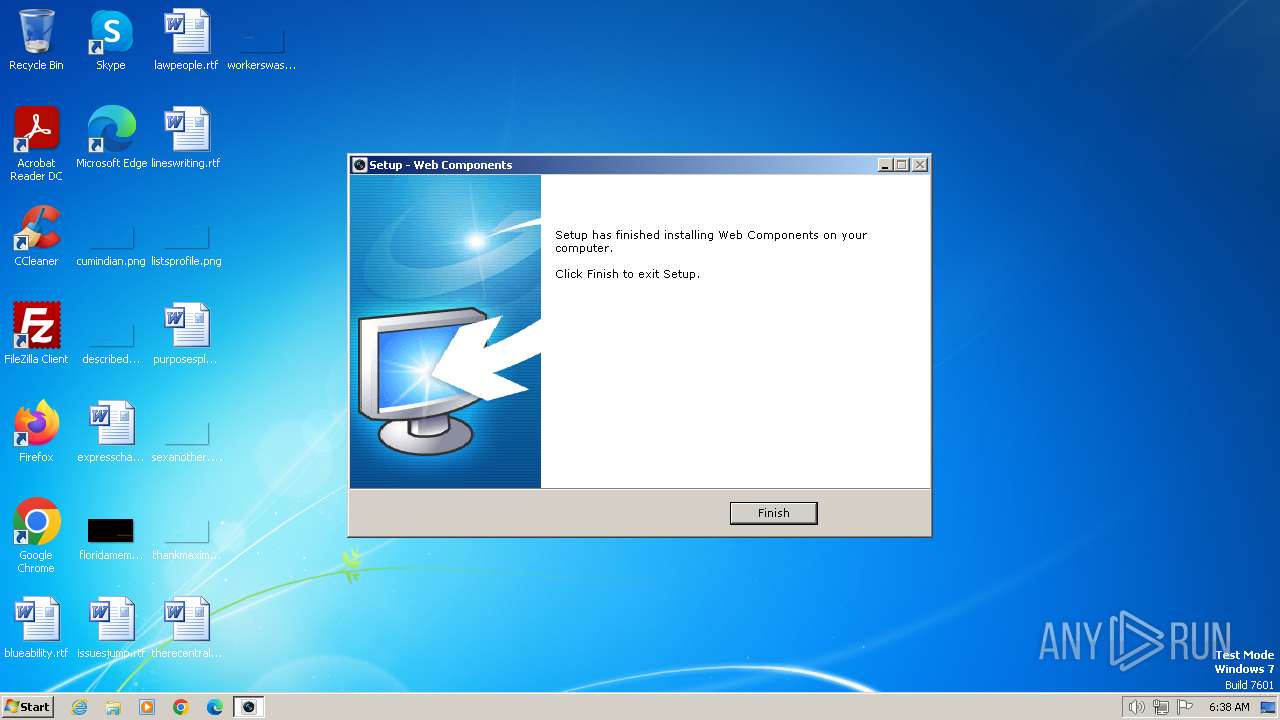This screenshot has width=1280, height=720.
Task: Open Windows Explorer from taskbar
Action: [x=113, y=707]
